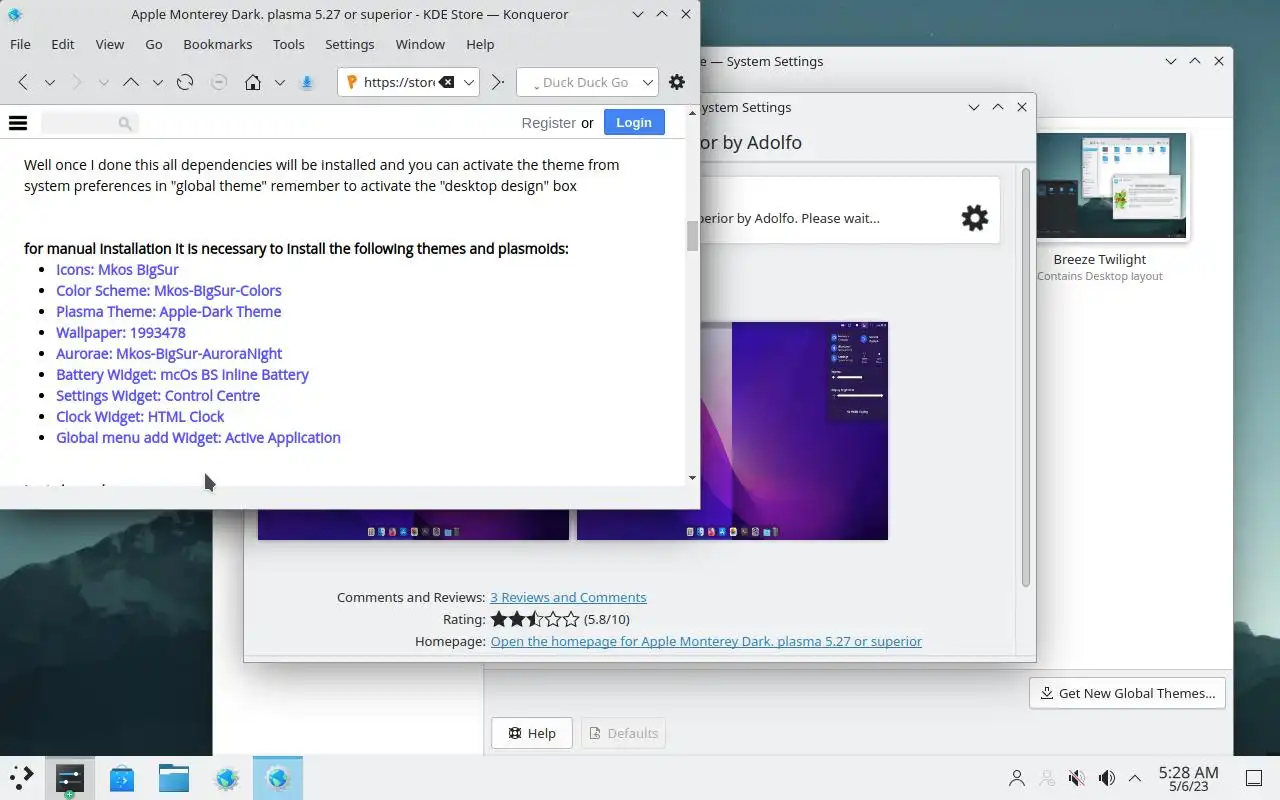Click the user account tray icon
The width and height of the screenshot is (1280, 800).
pyautogui.click(x=1017, y=778)
